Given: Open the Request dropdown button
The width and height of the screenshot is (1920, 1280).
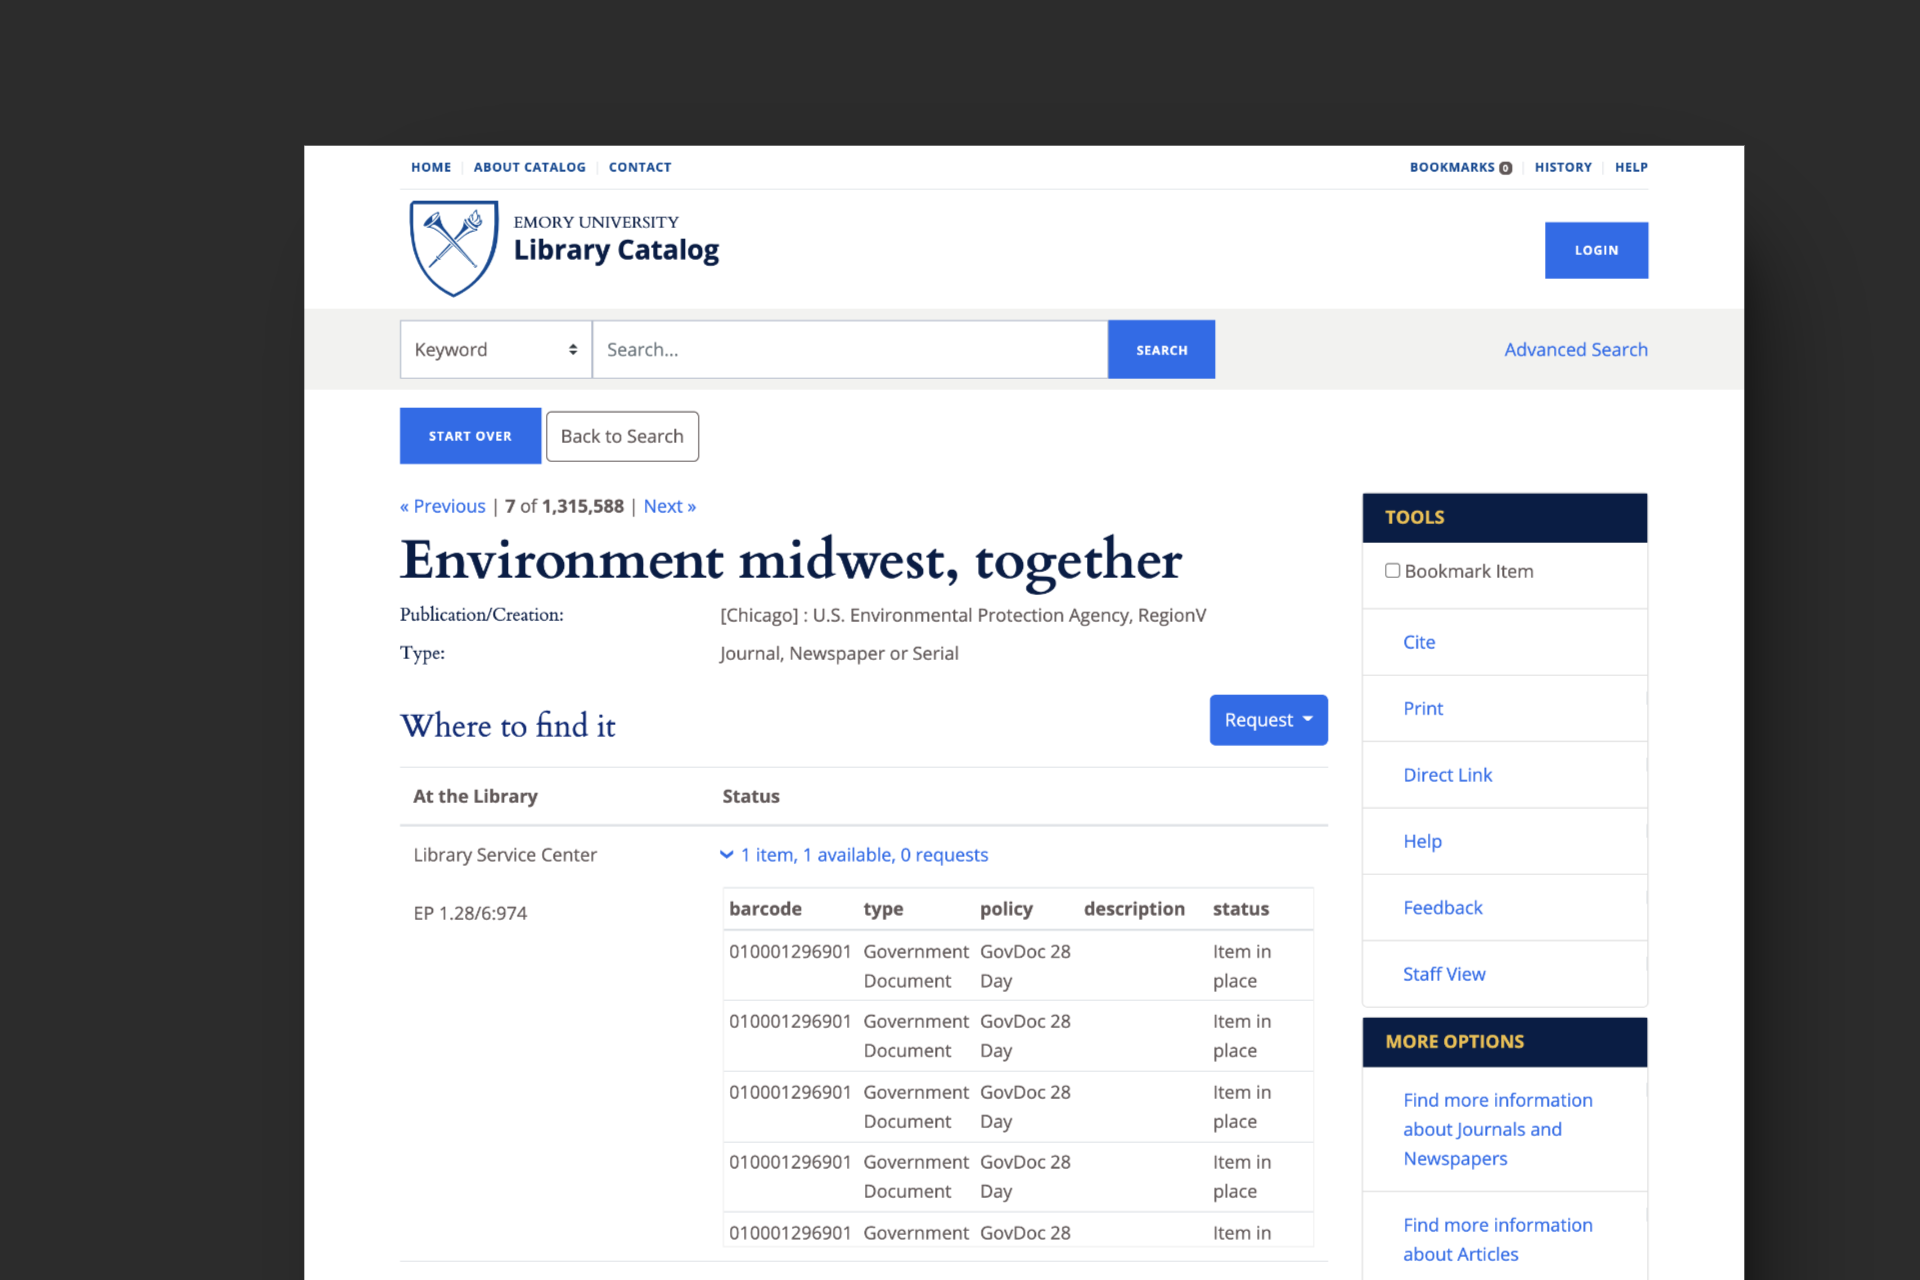Looking at the screenshot, I should (1268, 720).
